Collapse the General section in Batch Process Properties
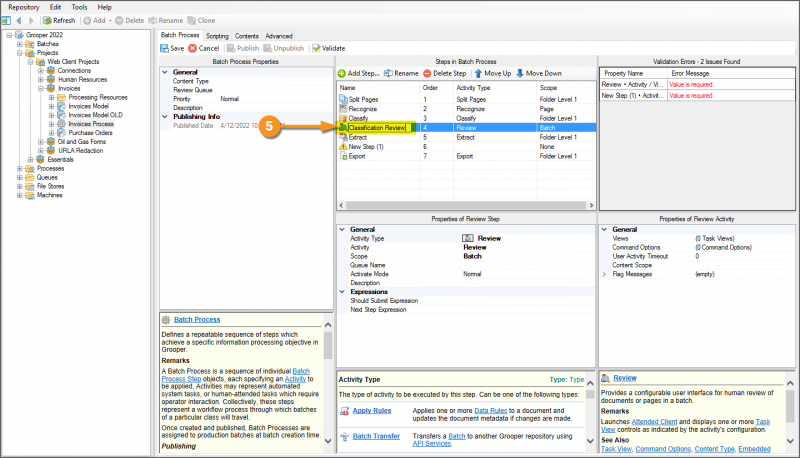Image resolution: width=800 pixels, height=458 pixels. [165, 72]
